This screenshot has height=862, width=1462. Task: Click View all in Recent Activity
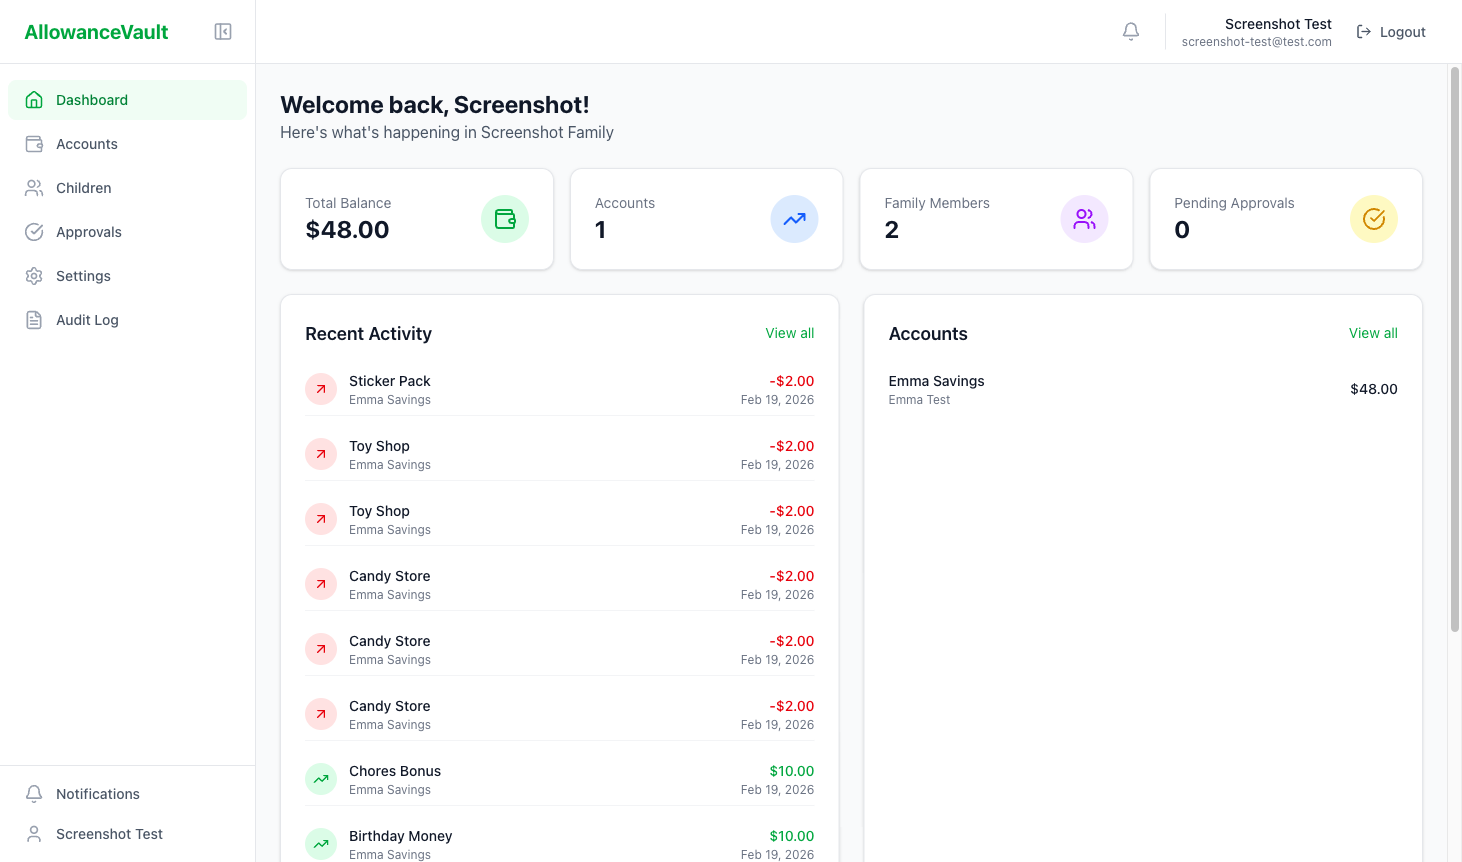[x=789, y=333]
